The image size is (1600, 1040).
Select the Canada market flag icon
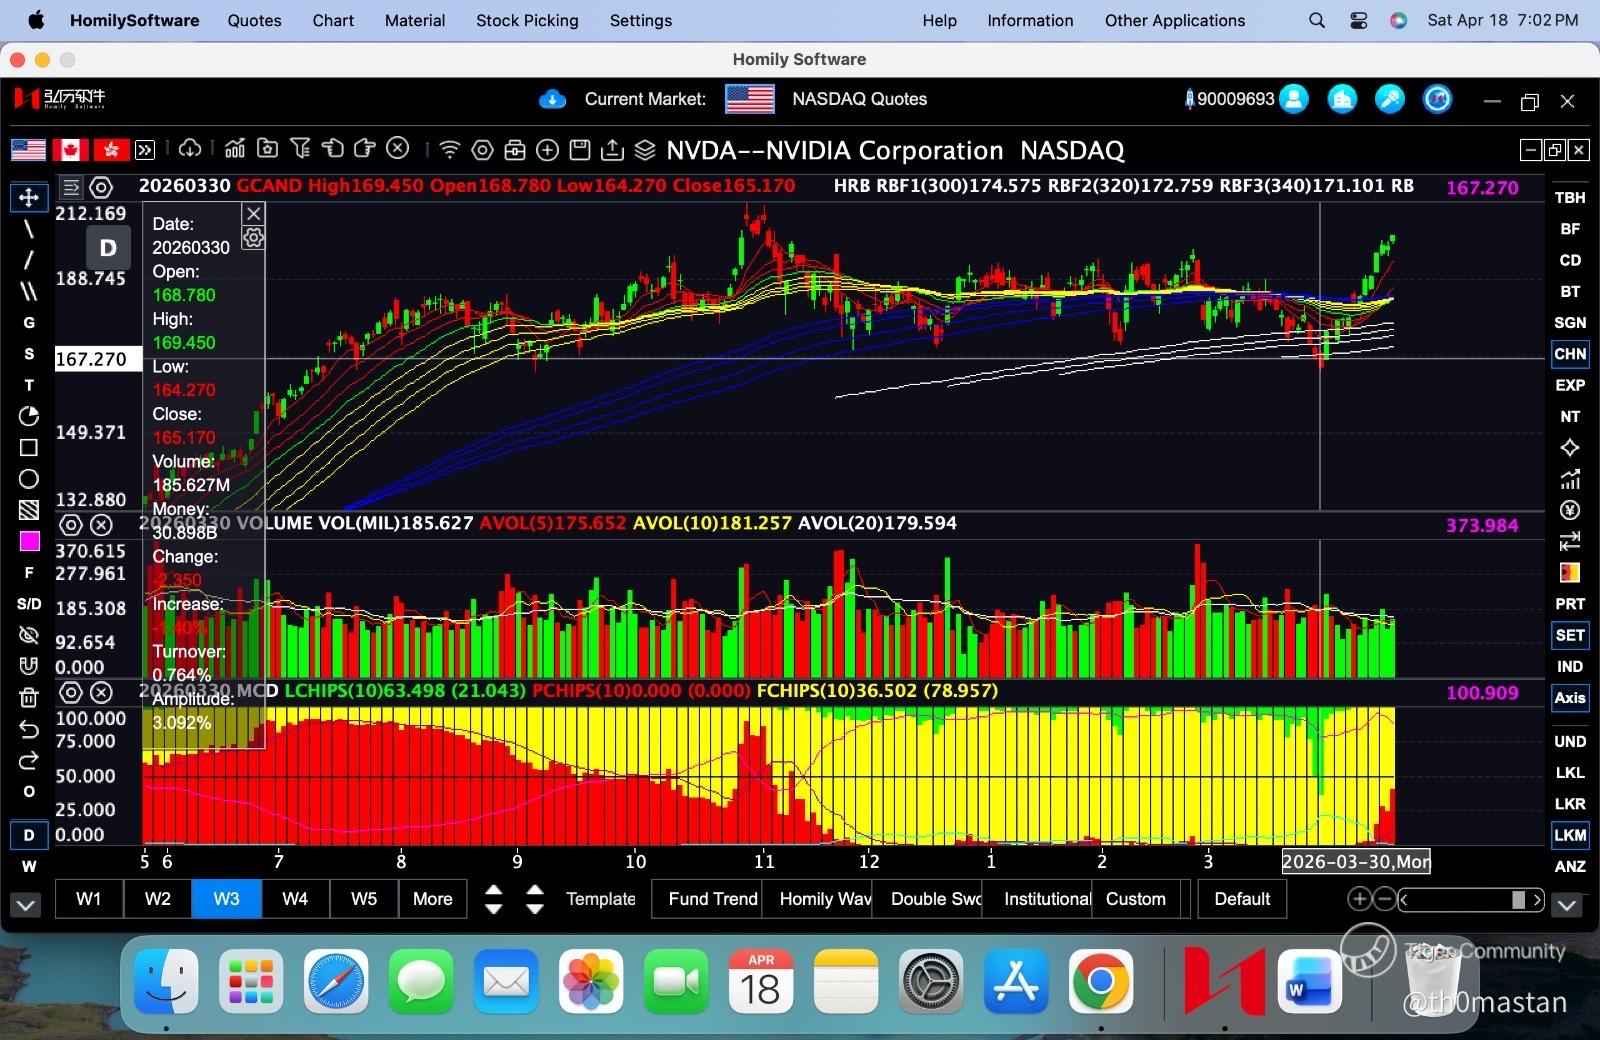click(x=70, y=150)
